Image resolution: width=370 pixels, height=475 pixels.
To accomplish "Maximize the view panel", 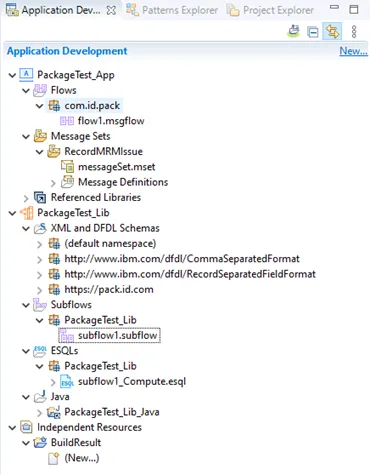I will [354, 9].
